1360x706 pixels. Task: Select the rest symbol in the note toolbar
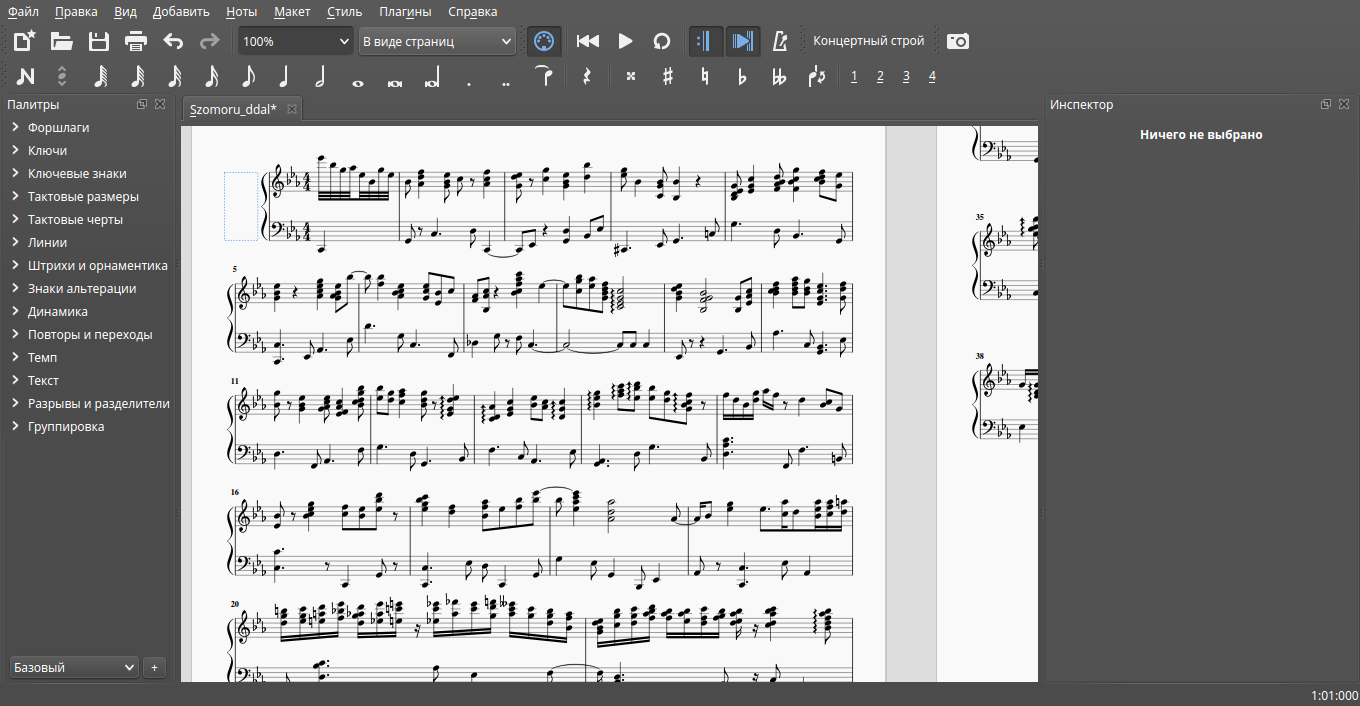586,77
